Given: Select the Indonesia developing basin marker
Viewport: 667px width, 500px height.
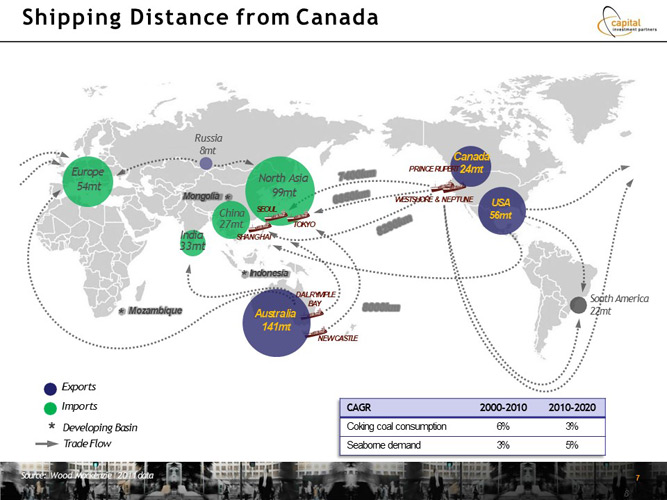Looking at the screenshot, I should tap(244, 273).
